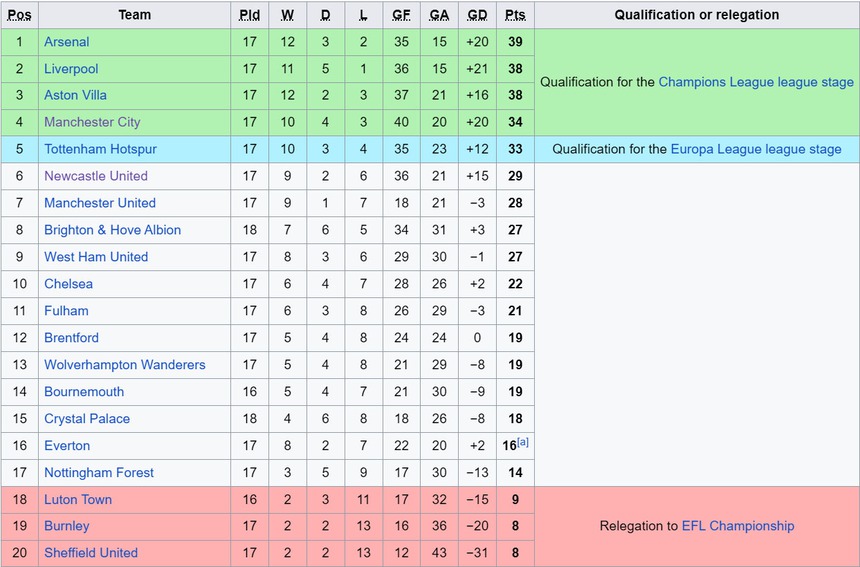
Task: Select the Manchester City link
Action: pos(92,122)
